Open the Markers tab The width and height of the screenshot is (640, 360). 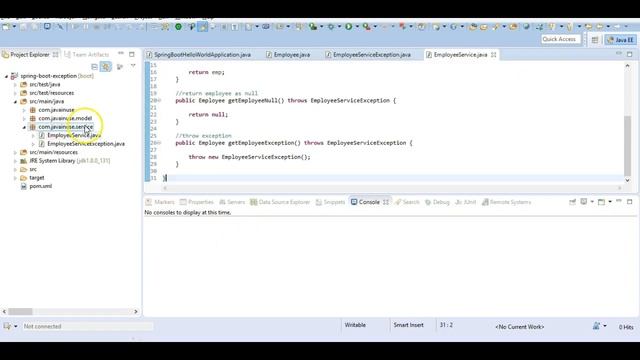click(x=160, y=202)
